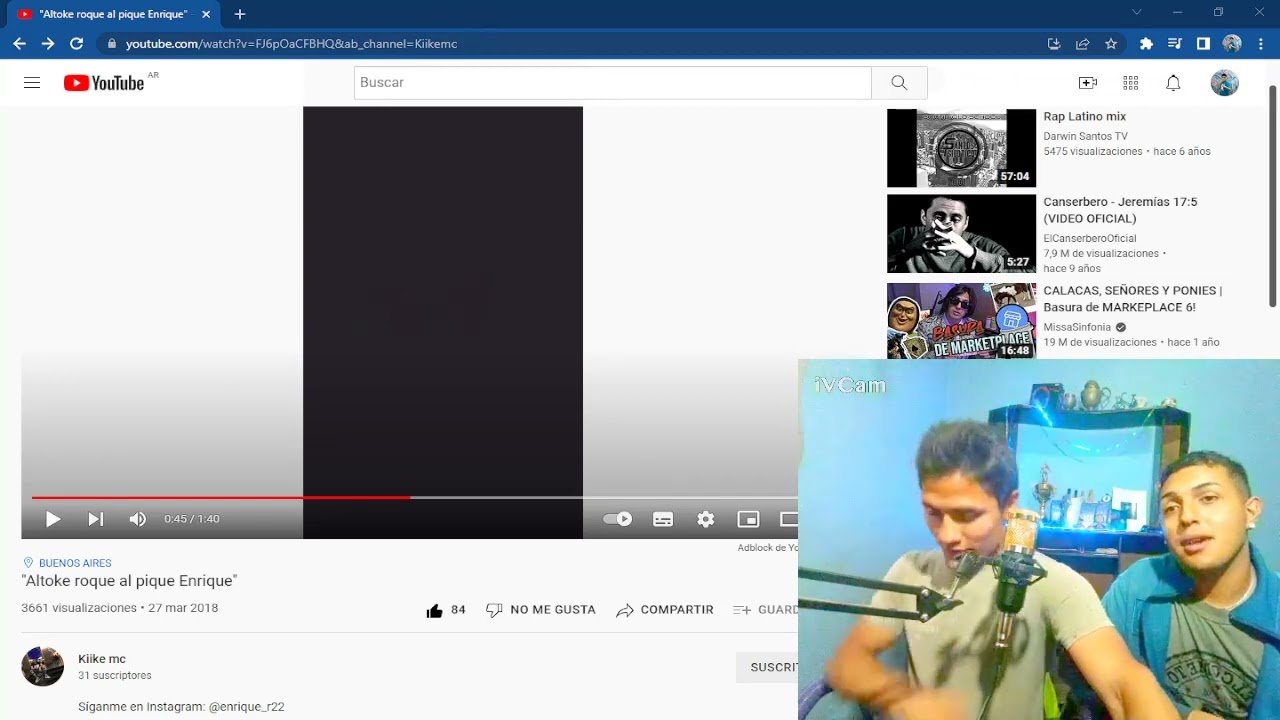Click the page vertical scrollbar
Viewport: 1280px width, 720px height.
coord(1273,195)
